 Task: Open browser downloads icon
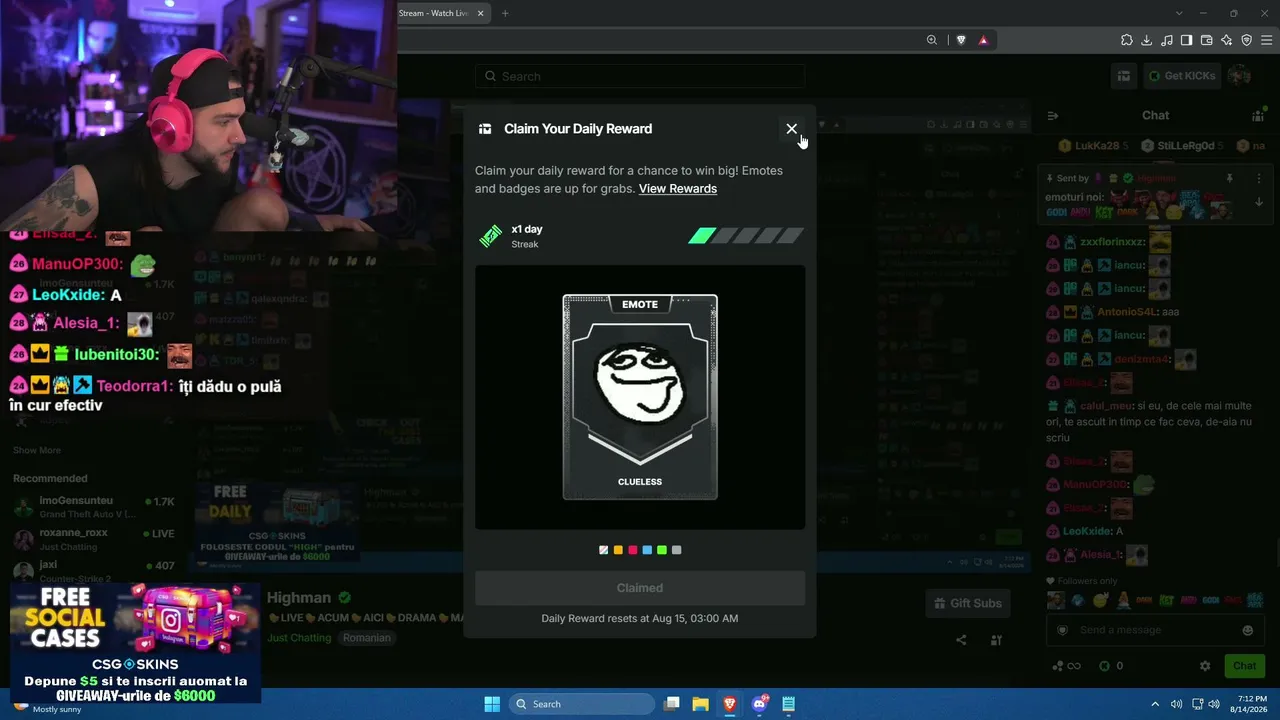1147,40
